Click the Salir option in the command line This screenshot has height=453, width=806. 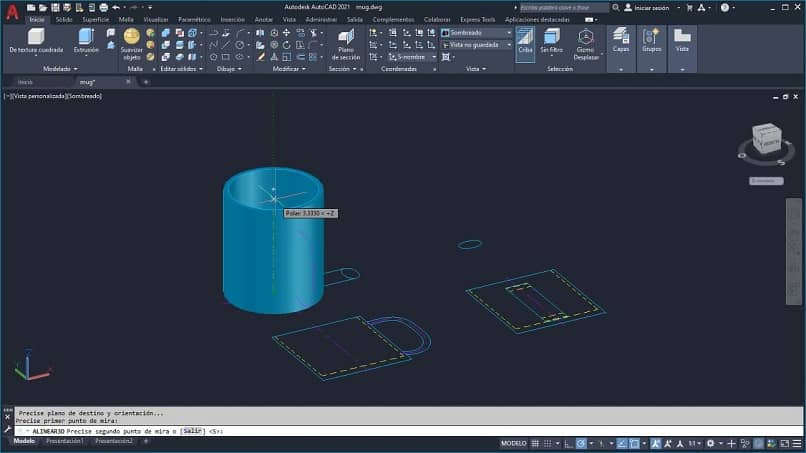[x=192, y=431]
